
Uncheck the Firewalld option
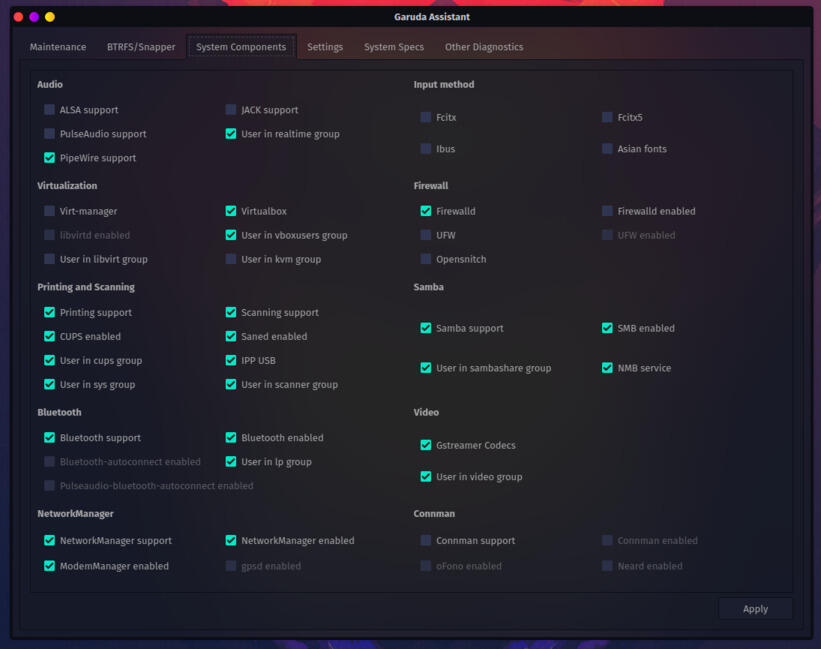tap(426, 211)
